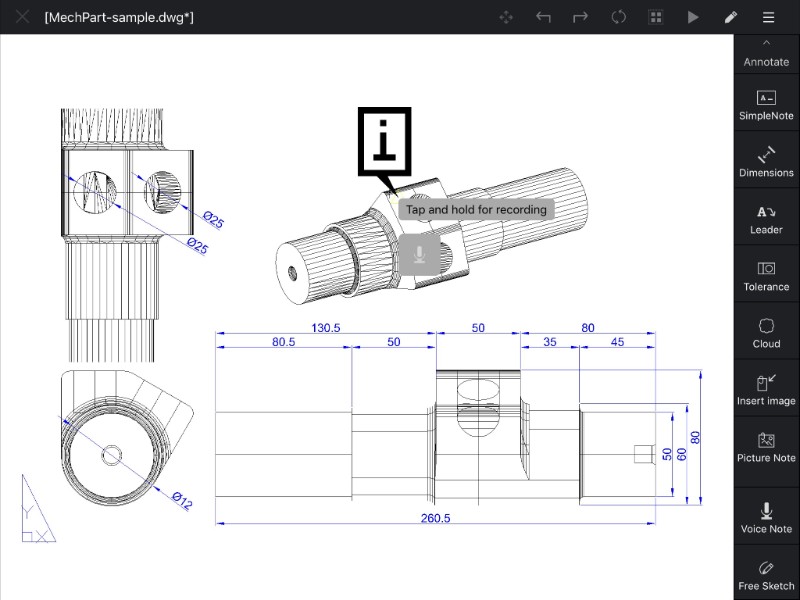Click the UCS axis icon in corner
Image resolution: width=800 pixels, height=600 pixels.
click(x=38, y=508)
